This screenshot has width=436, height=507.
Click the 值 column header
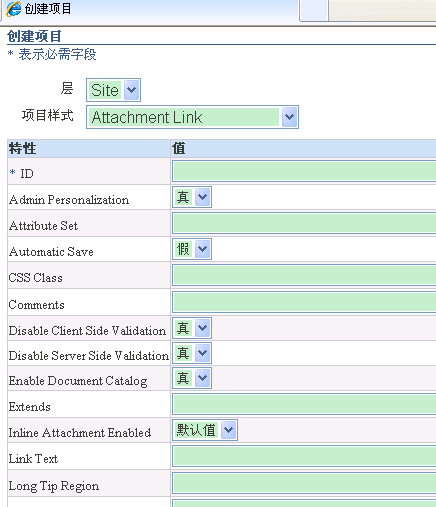(x=304, y=149)
